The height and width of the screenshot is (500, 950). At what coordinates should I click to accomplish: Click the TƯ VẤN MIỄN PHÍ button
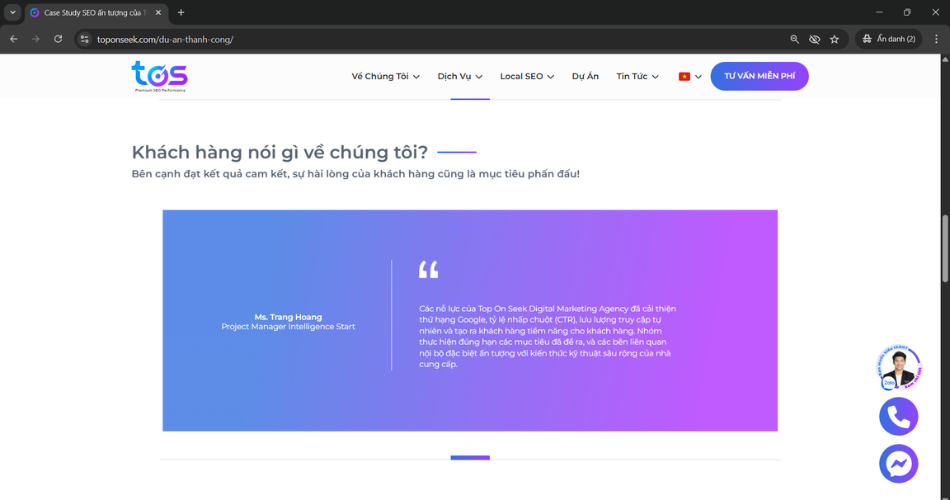[x=759, y=76]
